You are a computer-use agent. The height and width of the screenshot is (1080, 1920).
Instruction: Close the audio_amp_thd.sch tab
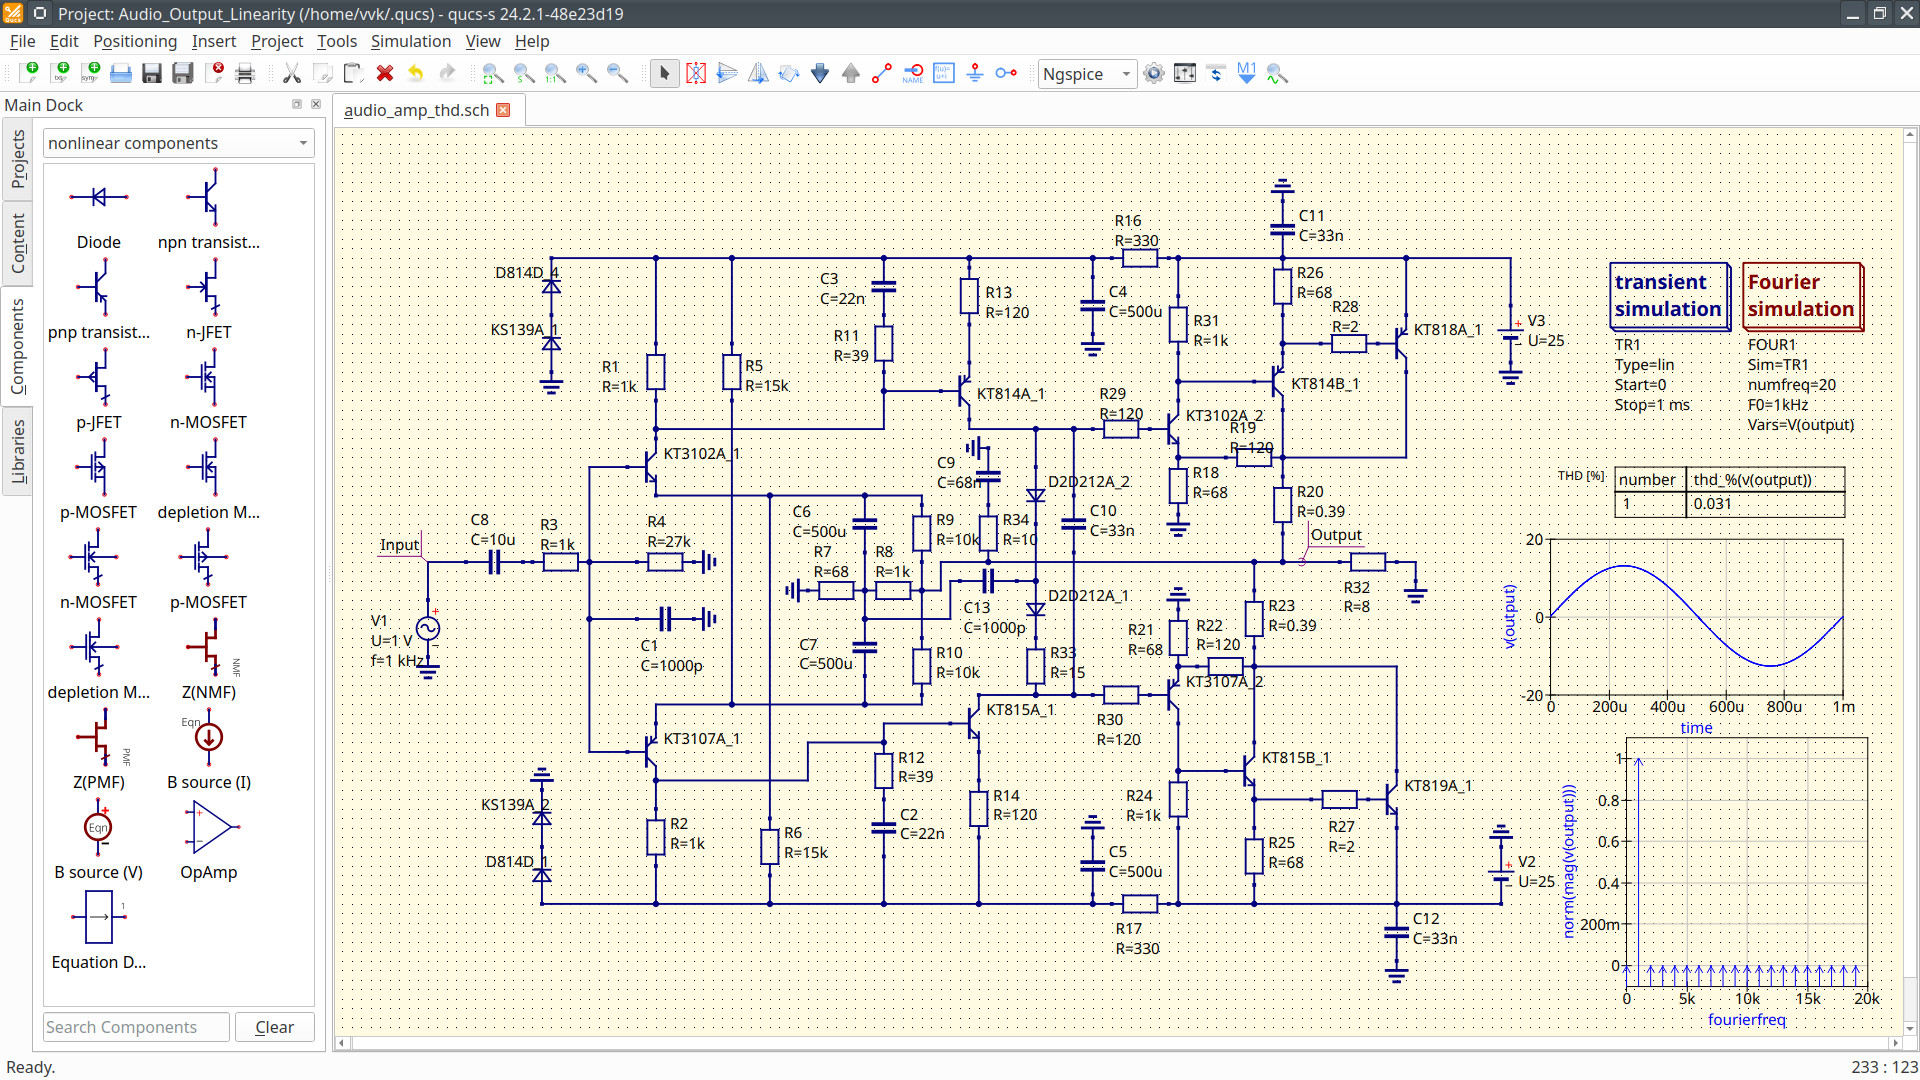coord(504,110)
